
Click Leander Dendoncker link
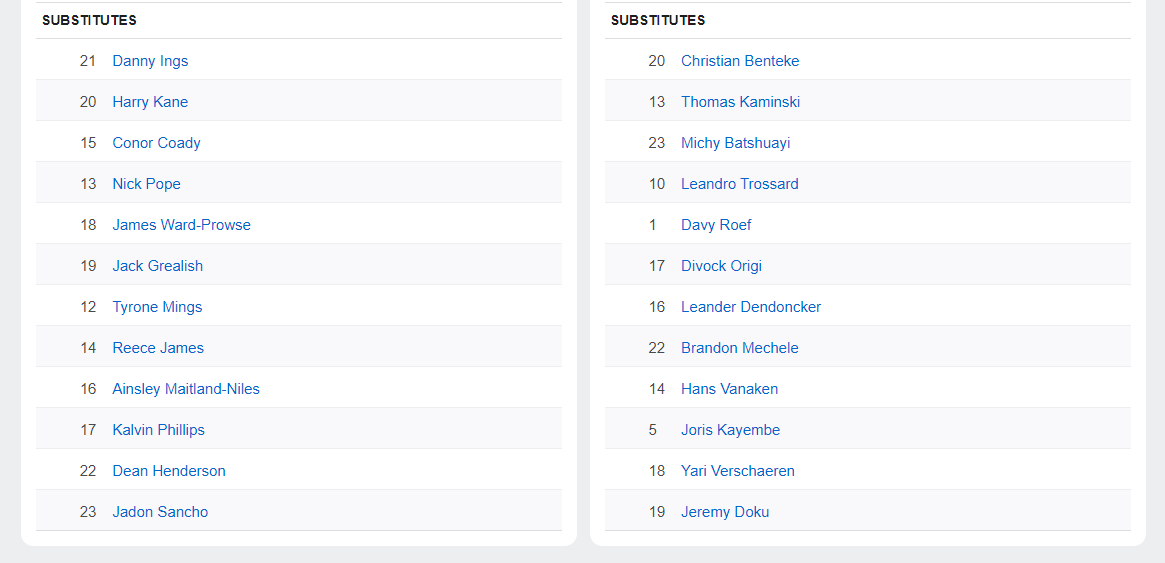coord(751,307)
